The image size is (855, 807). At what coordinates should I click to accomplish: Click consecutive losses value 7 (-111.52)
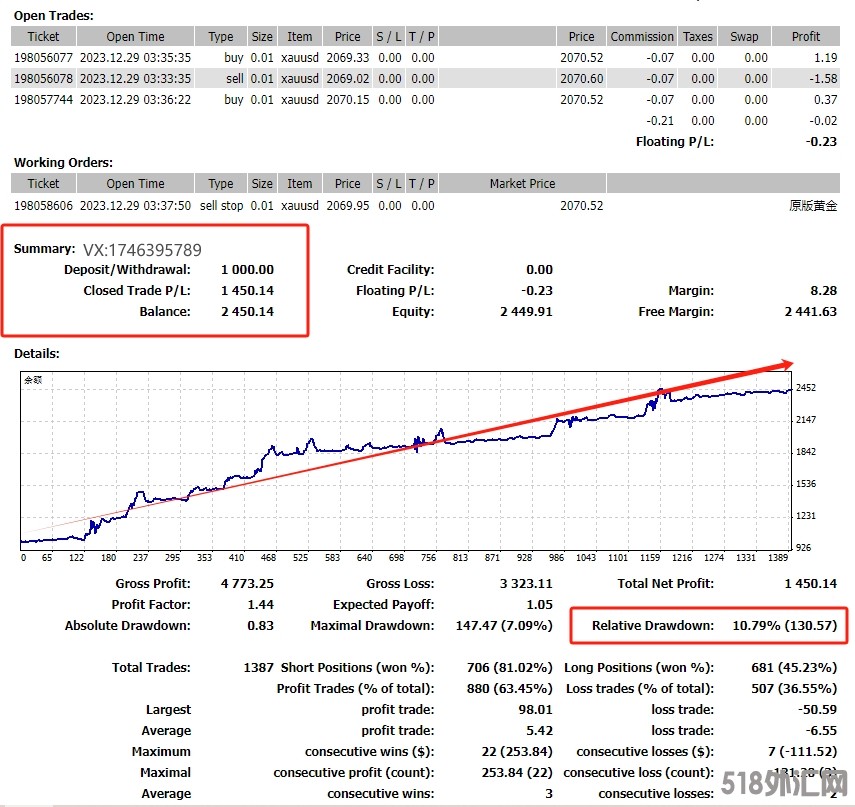[803, 752]
